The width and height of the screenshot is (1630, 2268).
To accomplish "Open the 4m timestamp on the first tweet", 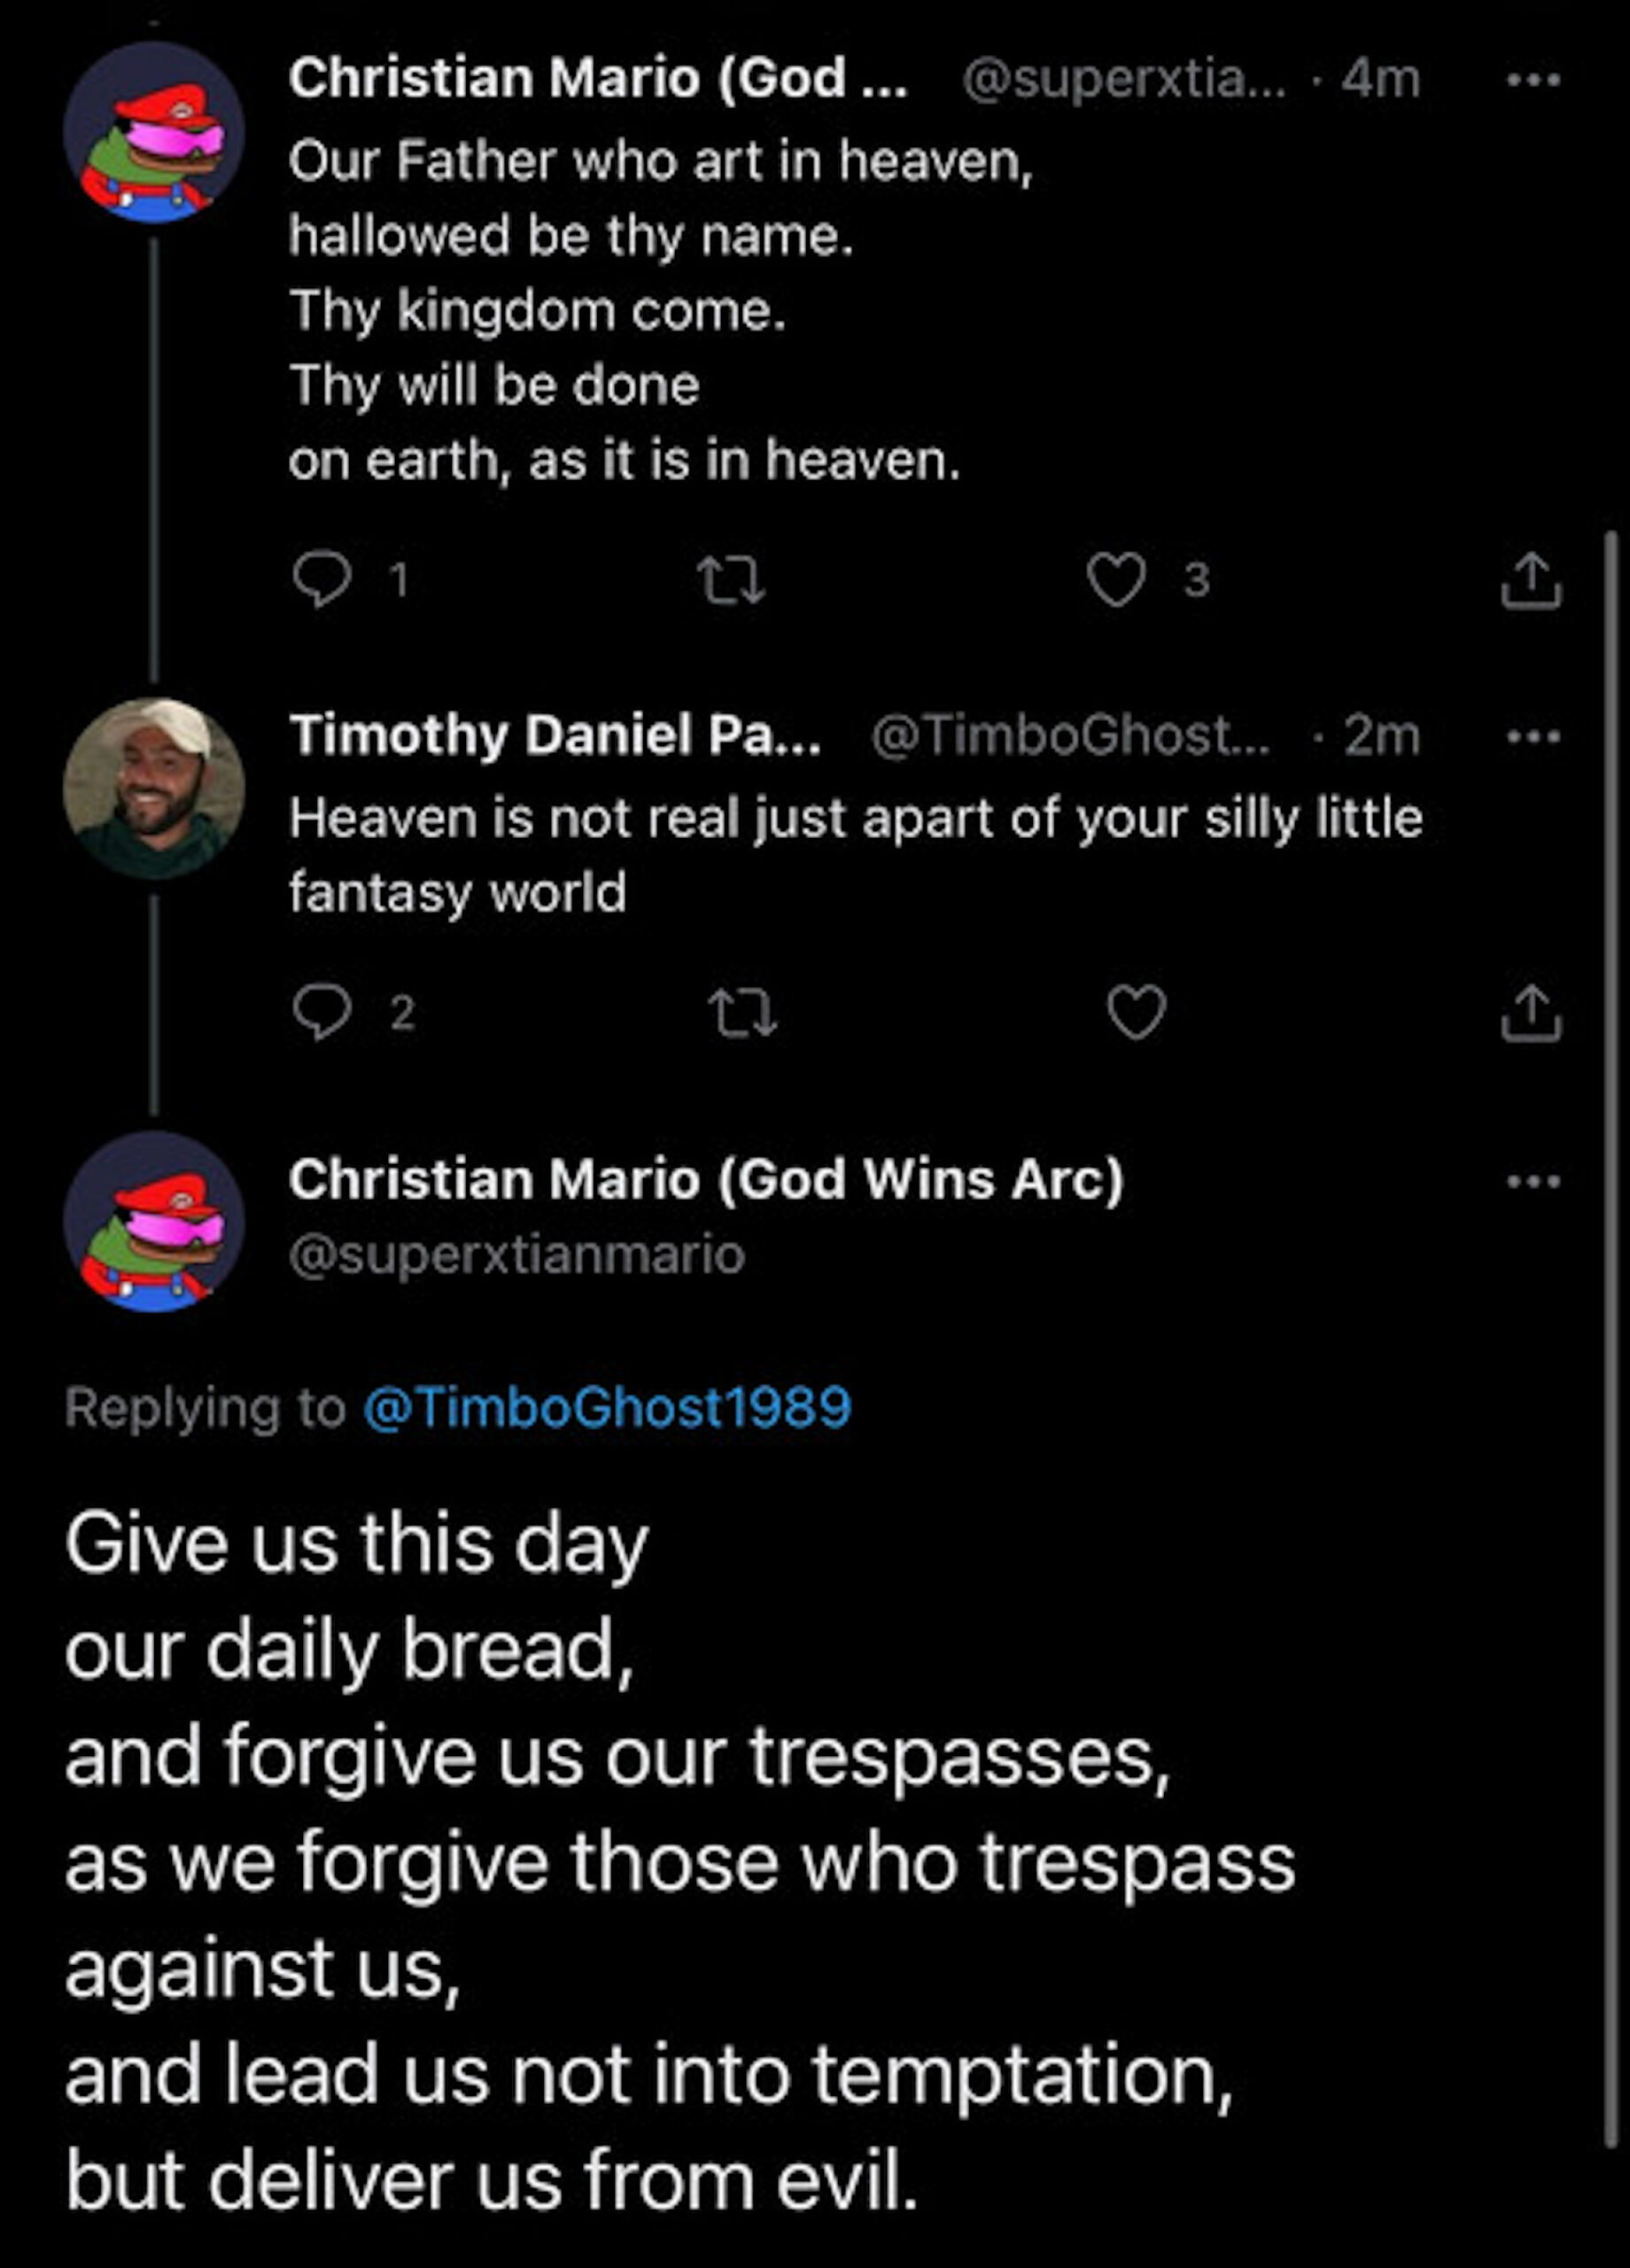I will 1381,78.
